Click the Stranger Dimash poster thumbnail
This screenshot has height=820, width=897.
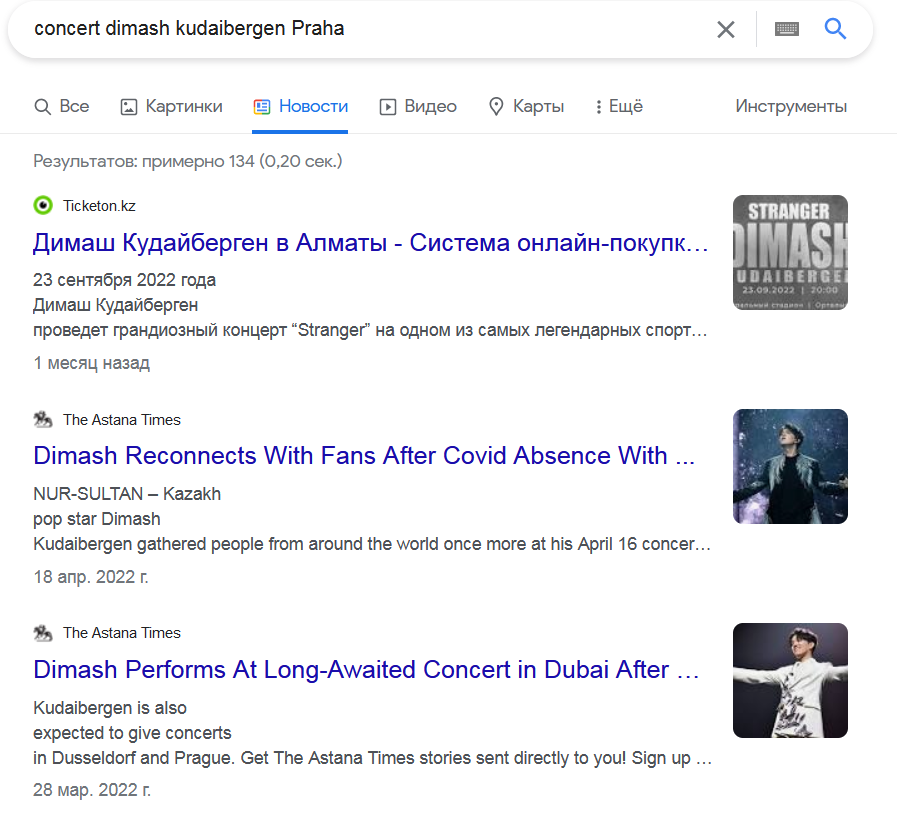(x=790, y=252)
